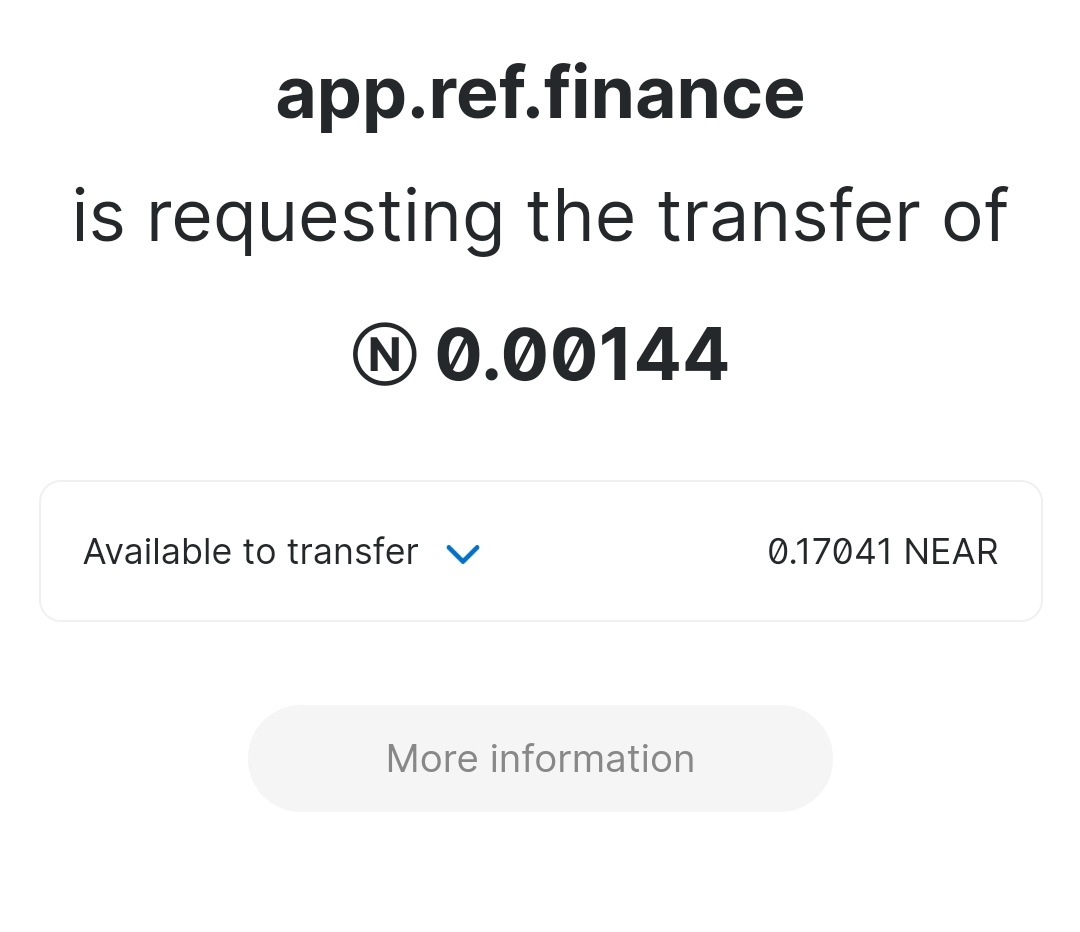This screenshot has height=932, width=1080.
Task: Click the grey pill-shaped More information button
Action: pyautogui.click(x=540, y=759)
